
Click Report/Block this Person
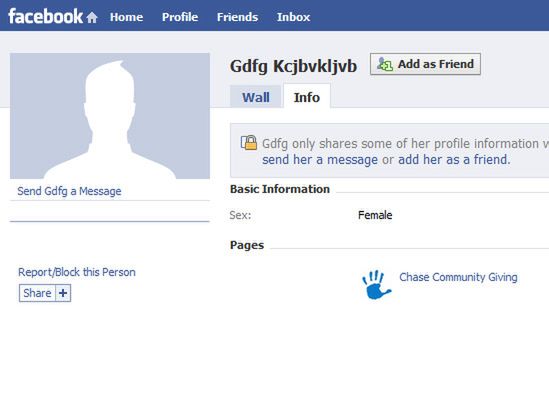point(77,272)
